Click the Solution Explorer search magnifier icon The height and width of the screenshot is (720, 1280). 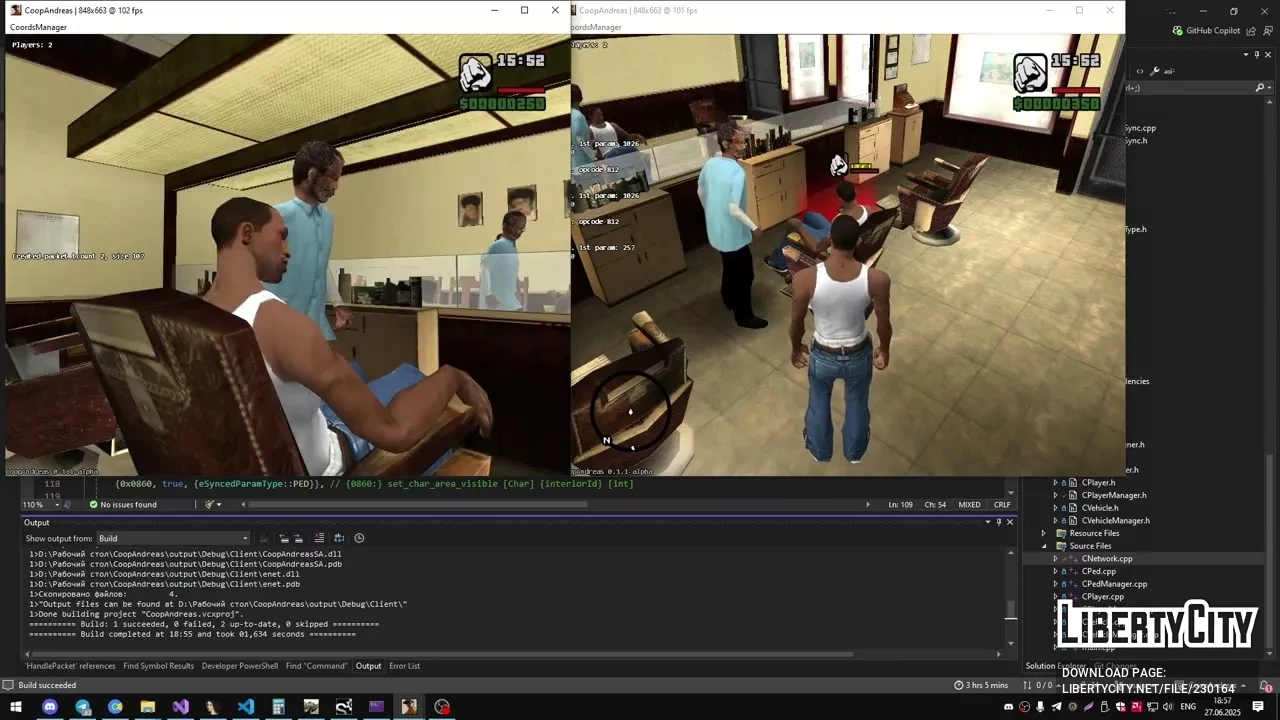click(1259, 88)
